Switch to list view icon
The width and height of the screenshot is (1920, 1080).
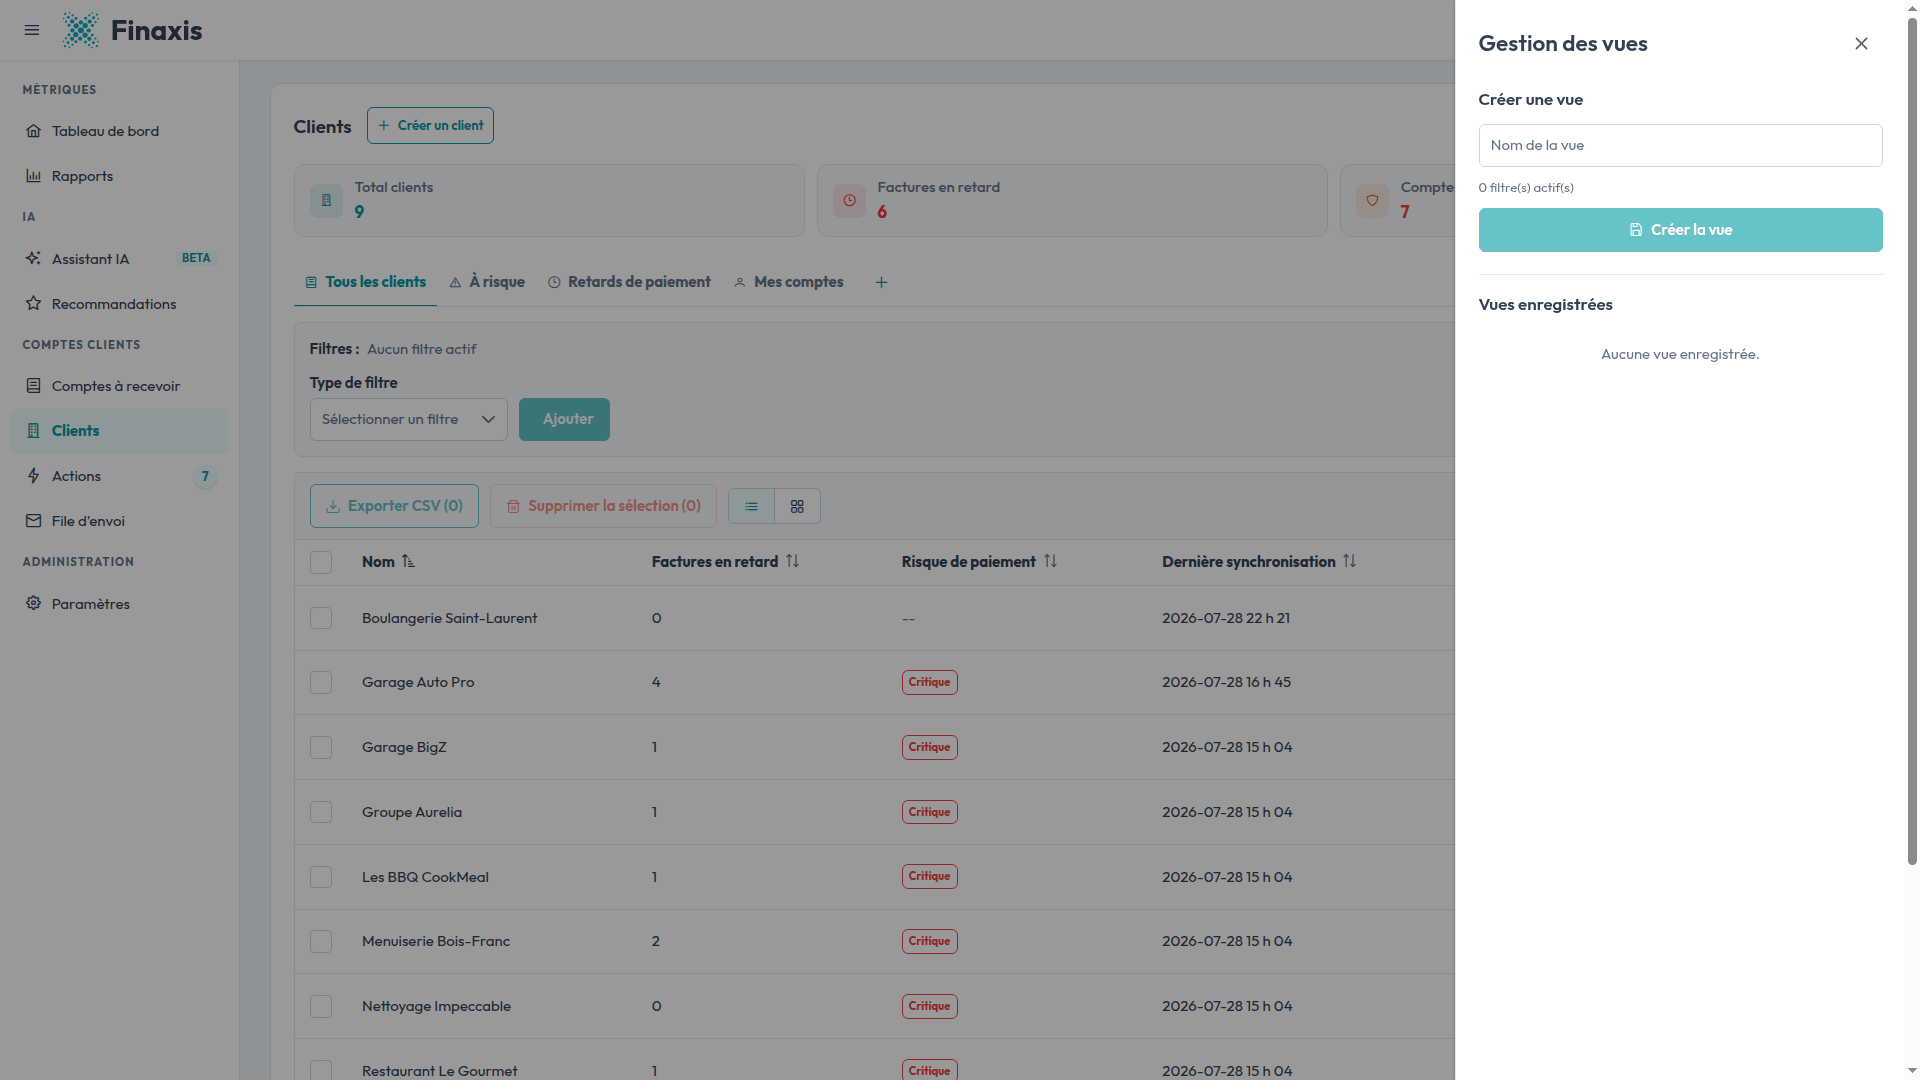point(751,507)
